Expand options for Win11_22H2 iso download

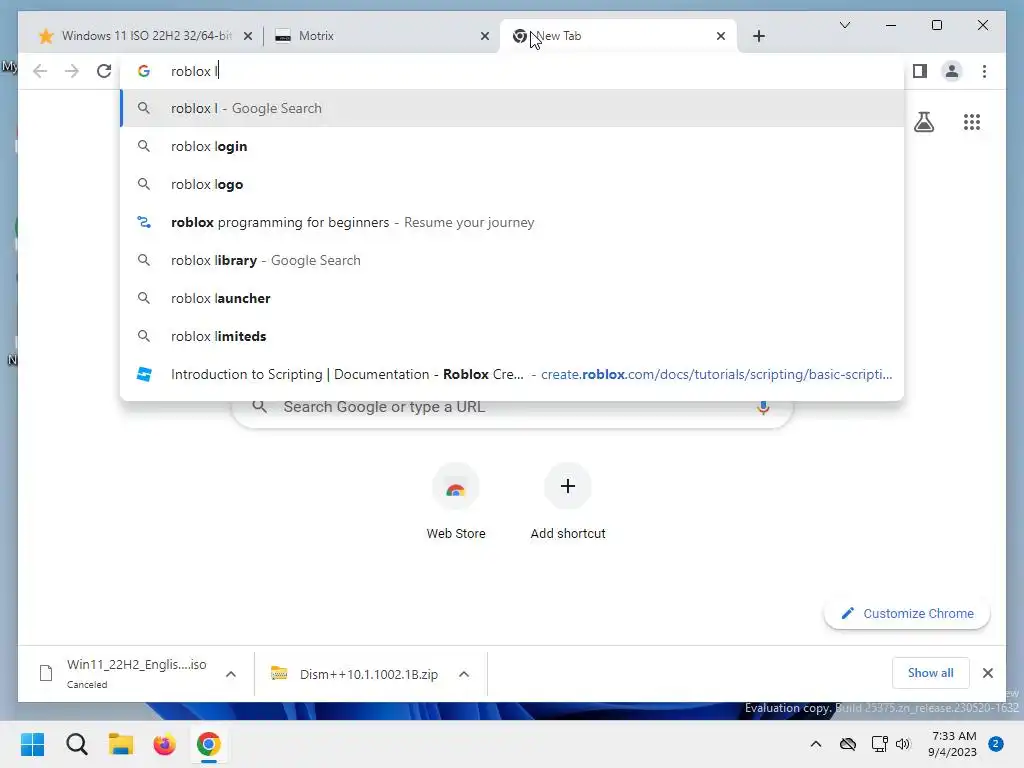(x=231, y=674)
